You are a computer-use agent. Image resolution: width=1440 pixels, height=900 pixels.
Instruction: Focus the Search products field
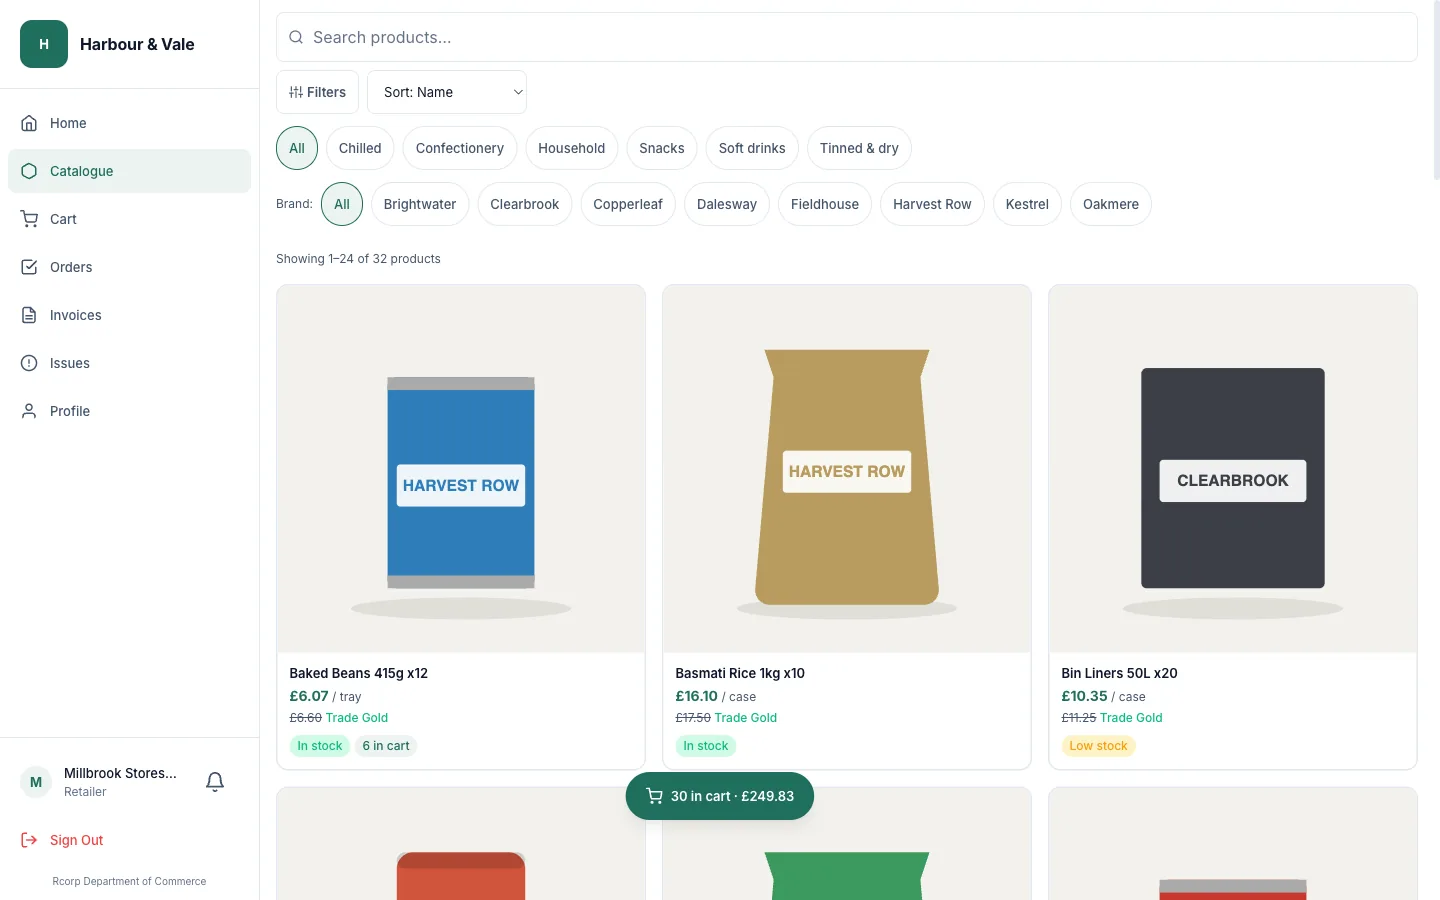(847, 37)
